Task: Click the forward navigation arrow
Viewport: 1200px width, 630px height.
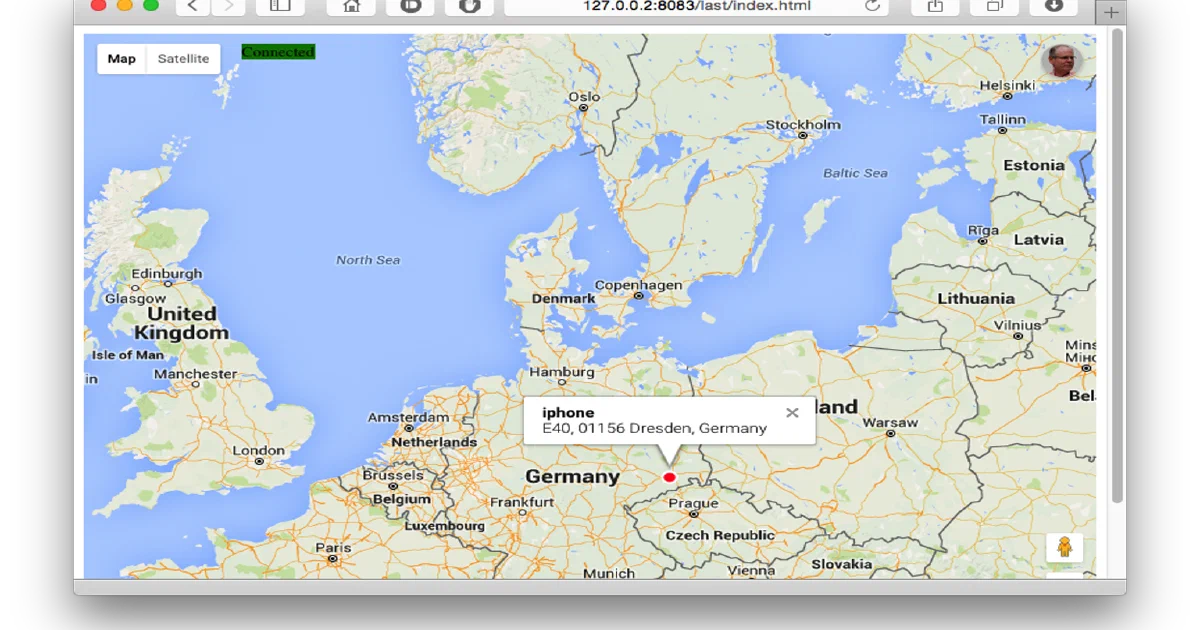Action: pyautogui.click(x=228, y=7)
